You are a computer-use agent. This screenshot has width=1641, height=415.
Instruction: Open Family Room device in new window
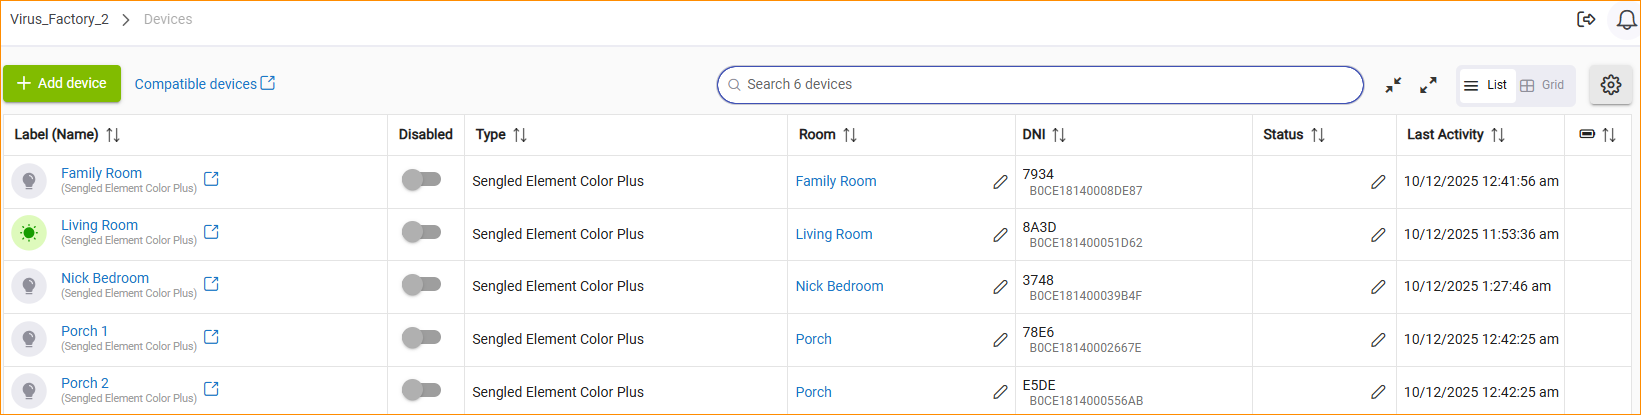(x=211, y=179)
